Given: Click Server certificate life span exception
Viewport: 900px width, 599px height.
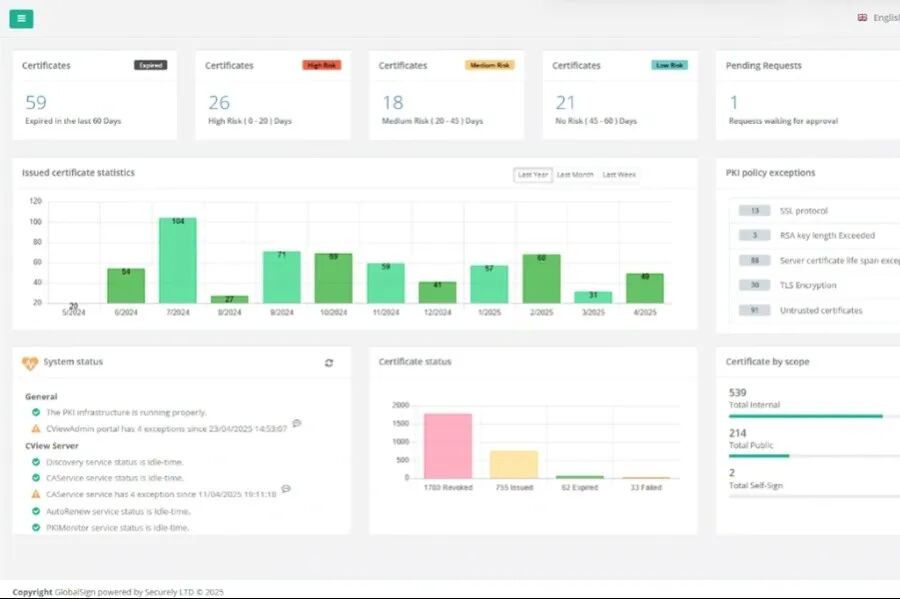Looking at the screenshot, I should [x=839, y=260].
